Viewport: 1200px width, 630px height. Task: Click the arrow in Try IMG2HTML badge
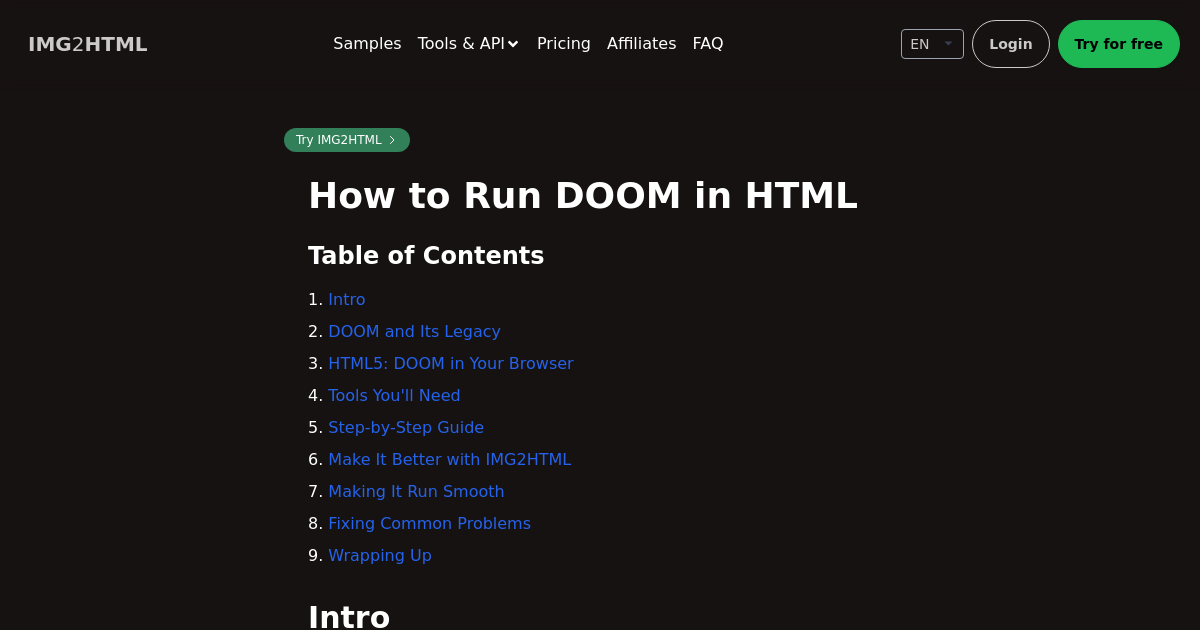coord(392,140)
